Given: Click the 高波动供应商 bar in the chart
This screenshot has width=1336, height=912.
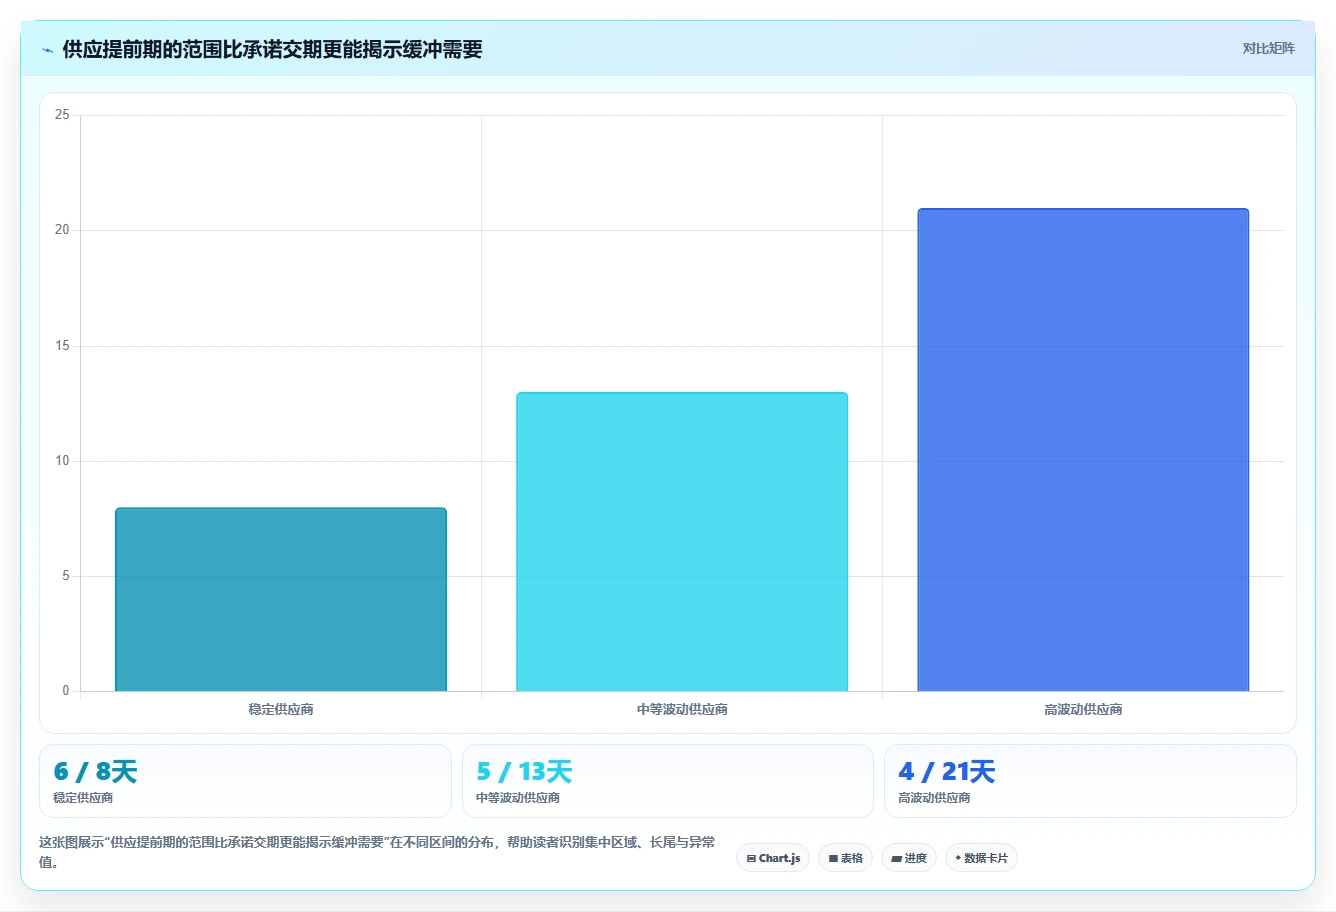Looking at the screenshot, I should point(1083,450).
